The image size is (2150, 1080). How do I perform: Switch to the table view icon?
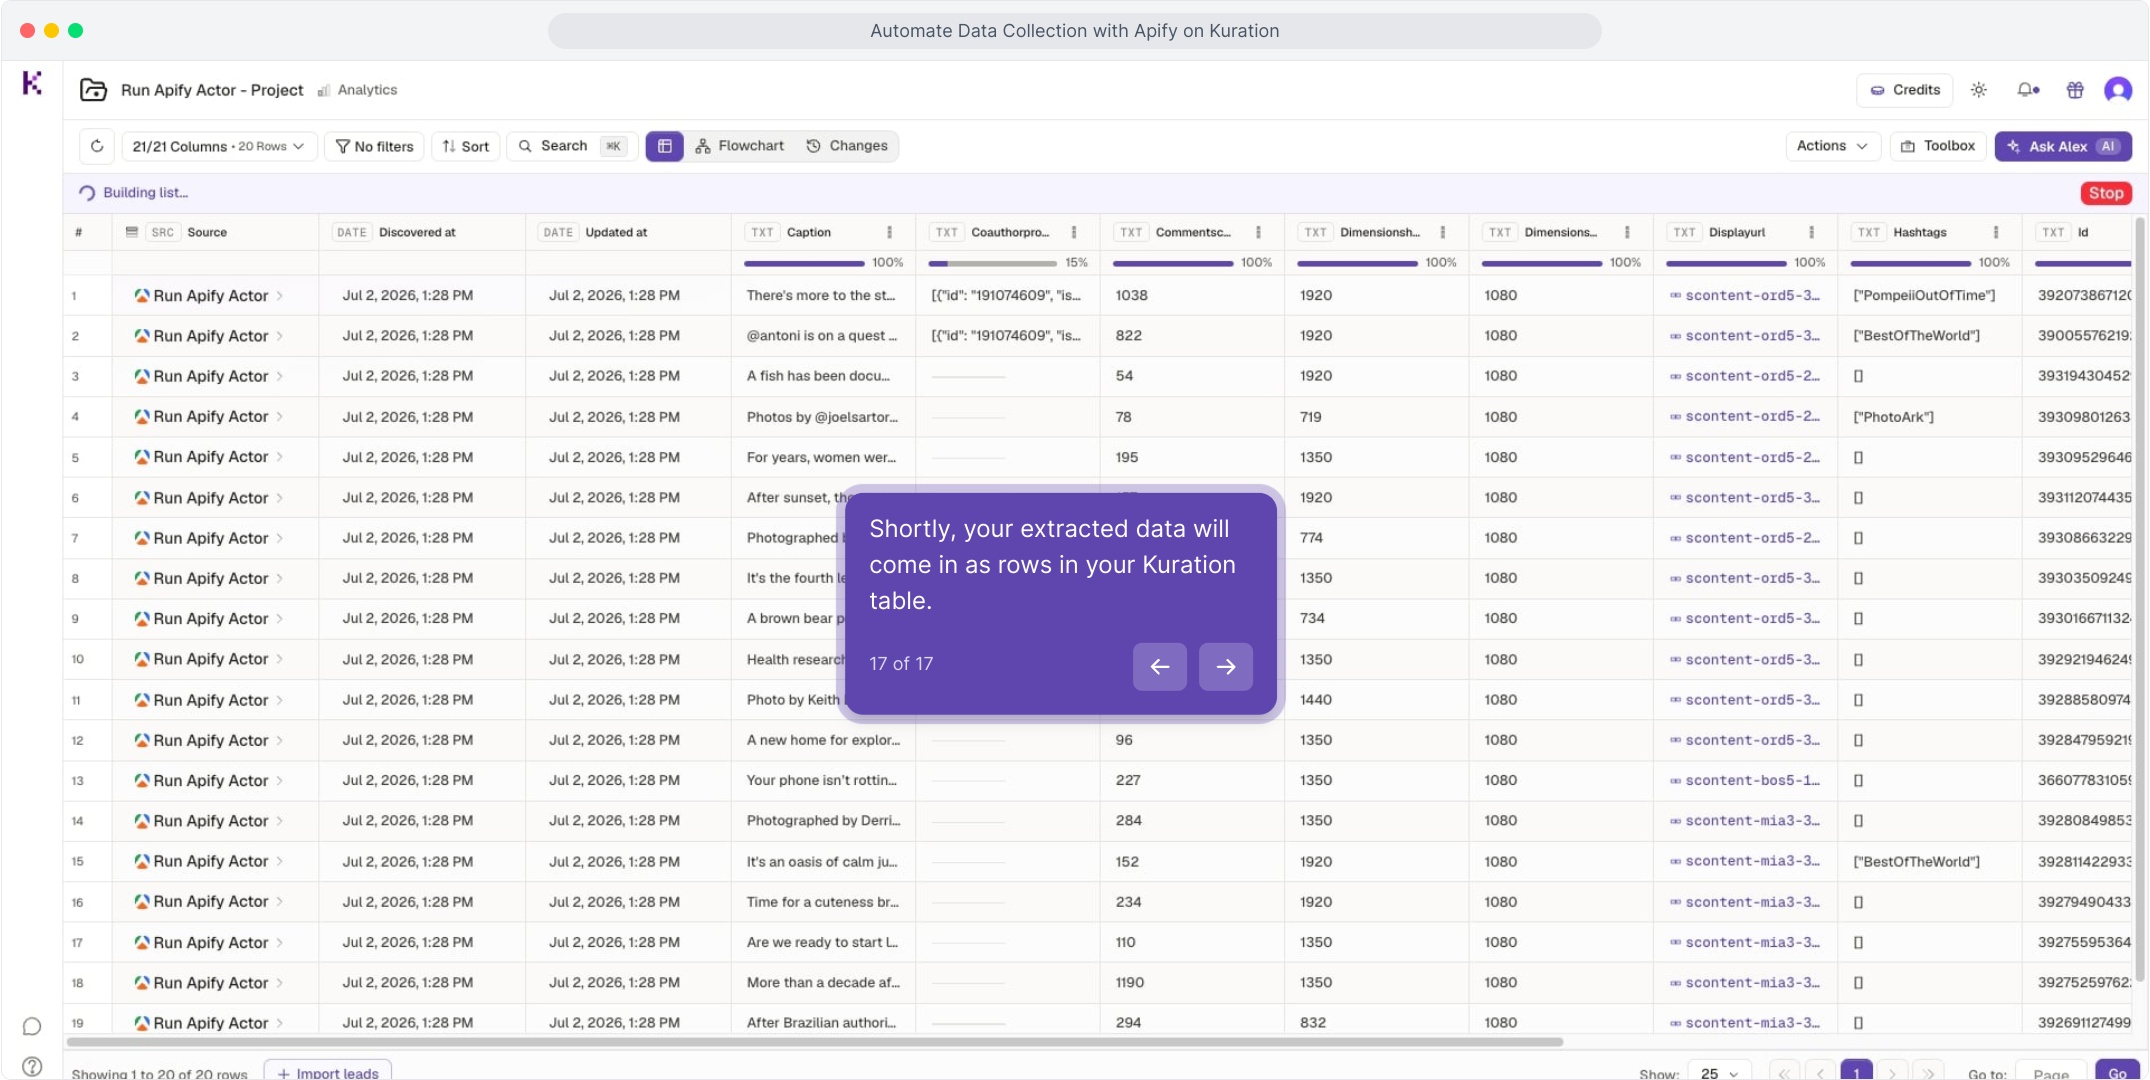pos(664,146)
